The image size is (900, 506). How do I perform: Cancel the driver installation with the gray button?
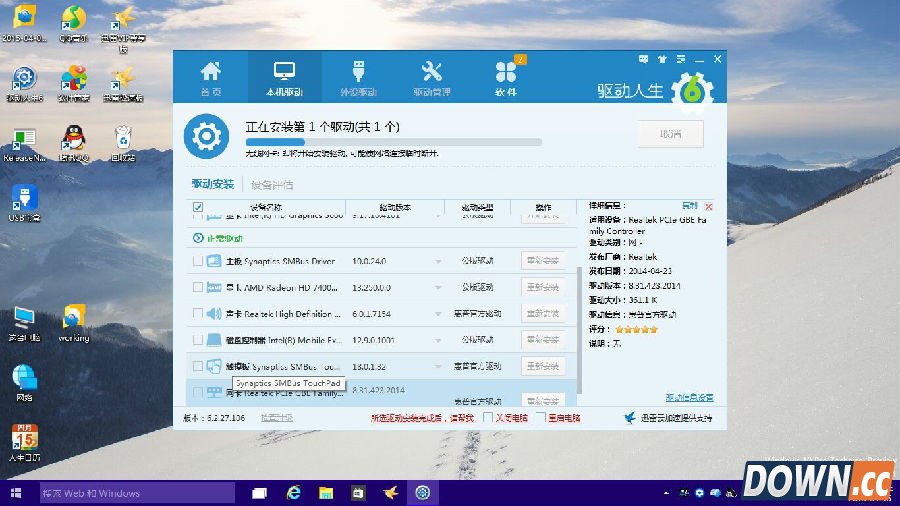(670, 134)
